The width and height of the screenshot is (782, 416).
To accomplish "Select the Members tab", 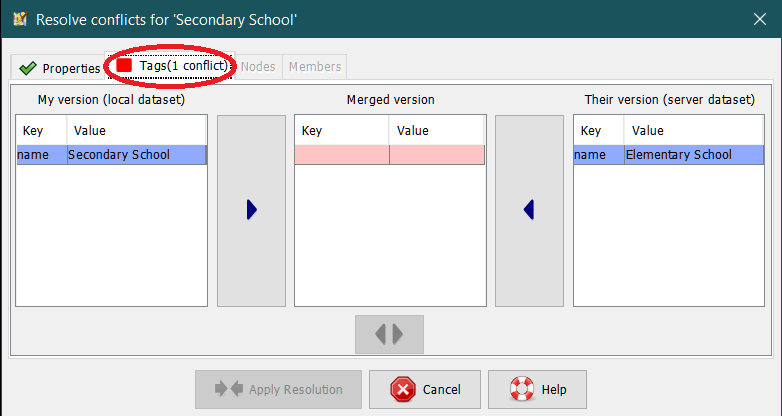I will click(315, 67).
